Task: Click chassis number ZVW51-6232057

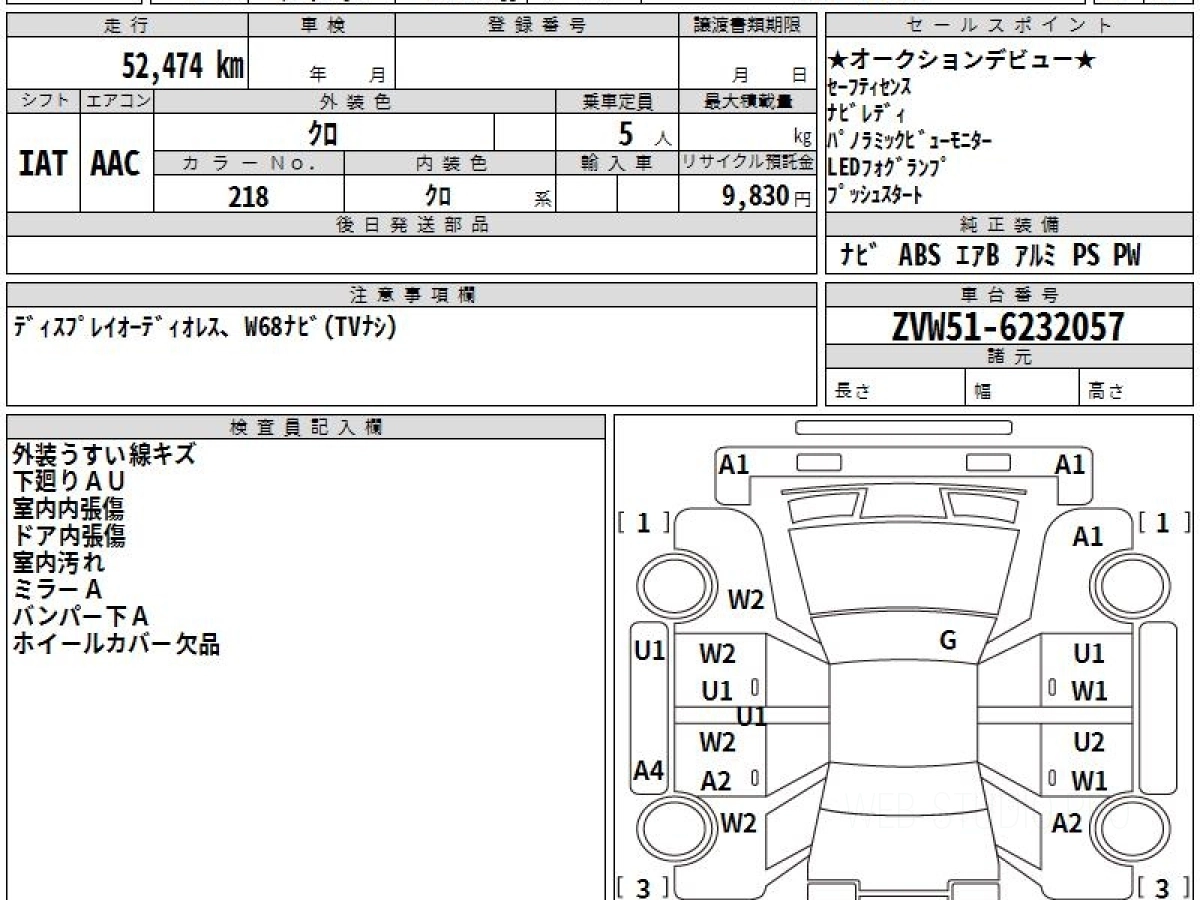Action: (1008, 326)
